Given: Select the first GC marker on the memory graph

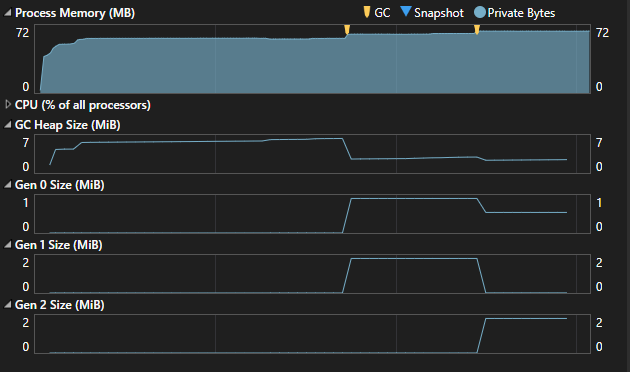Looking at the screenshot, I should click(x=347, y=30).
